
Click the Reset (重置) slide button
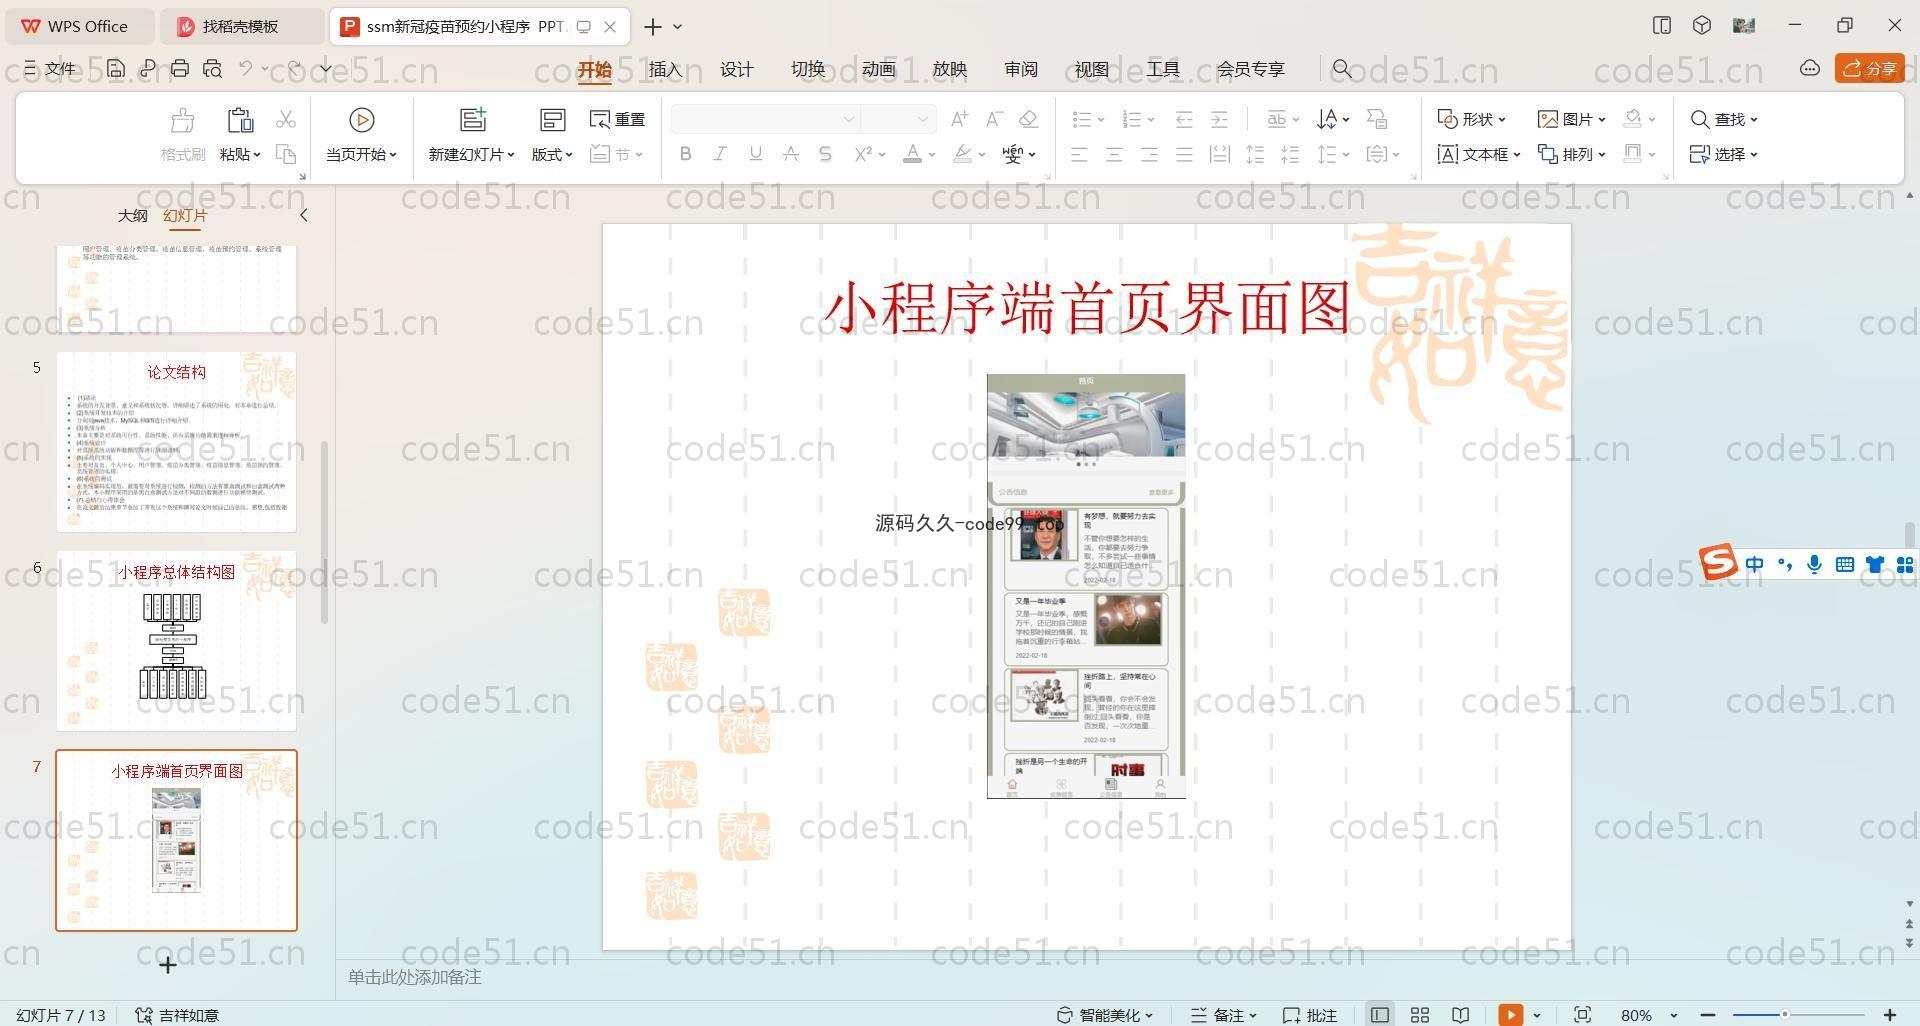pos(618,119)
